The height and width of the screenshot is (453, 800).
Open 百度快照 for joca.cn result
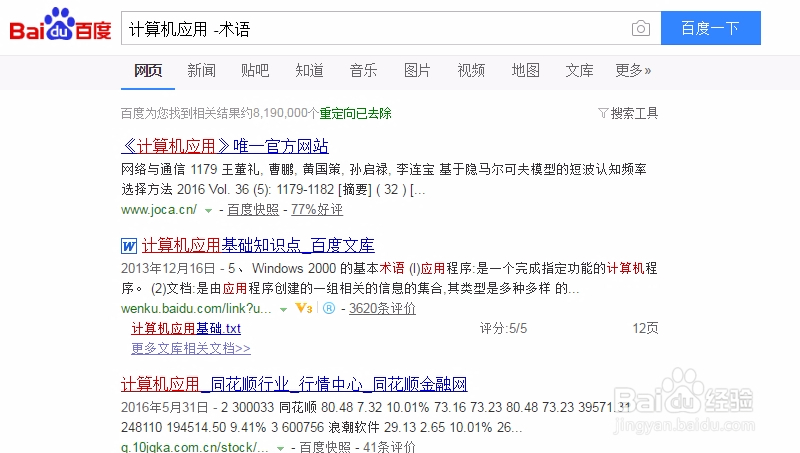coord(253,210)
